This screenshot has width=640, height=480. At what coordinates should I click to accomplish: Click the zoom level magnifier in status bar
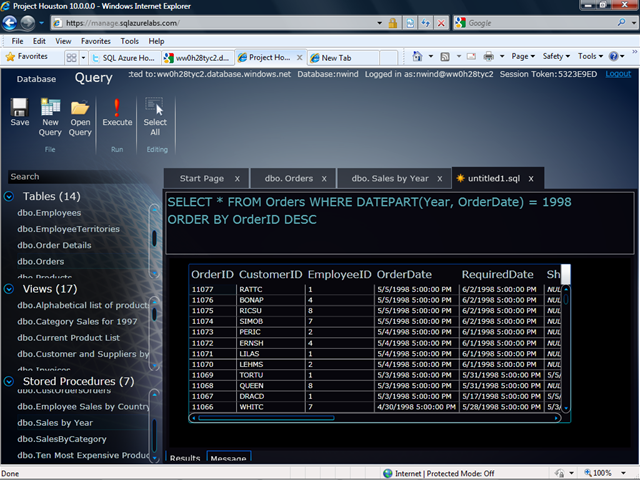pyautogui.click(x=588, y=473)
